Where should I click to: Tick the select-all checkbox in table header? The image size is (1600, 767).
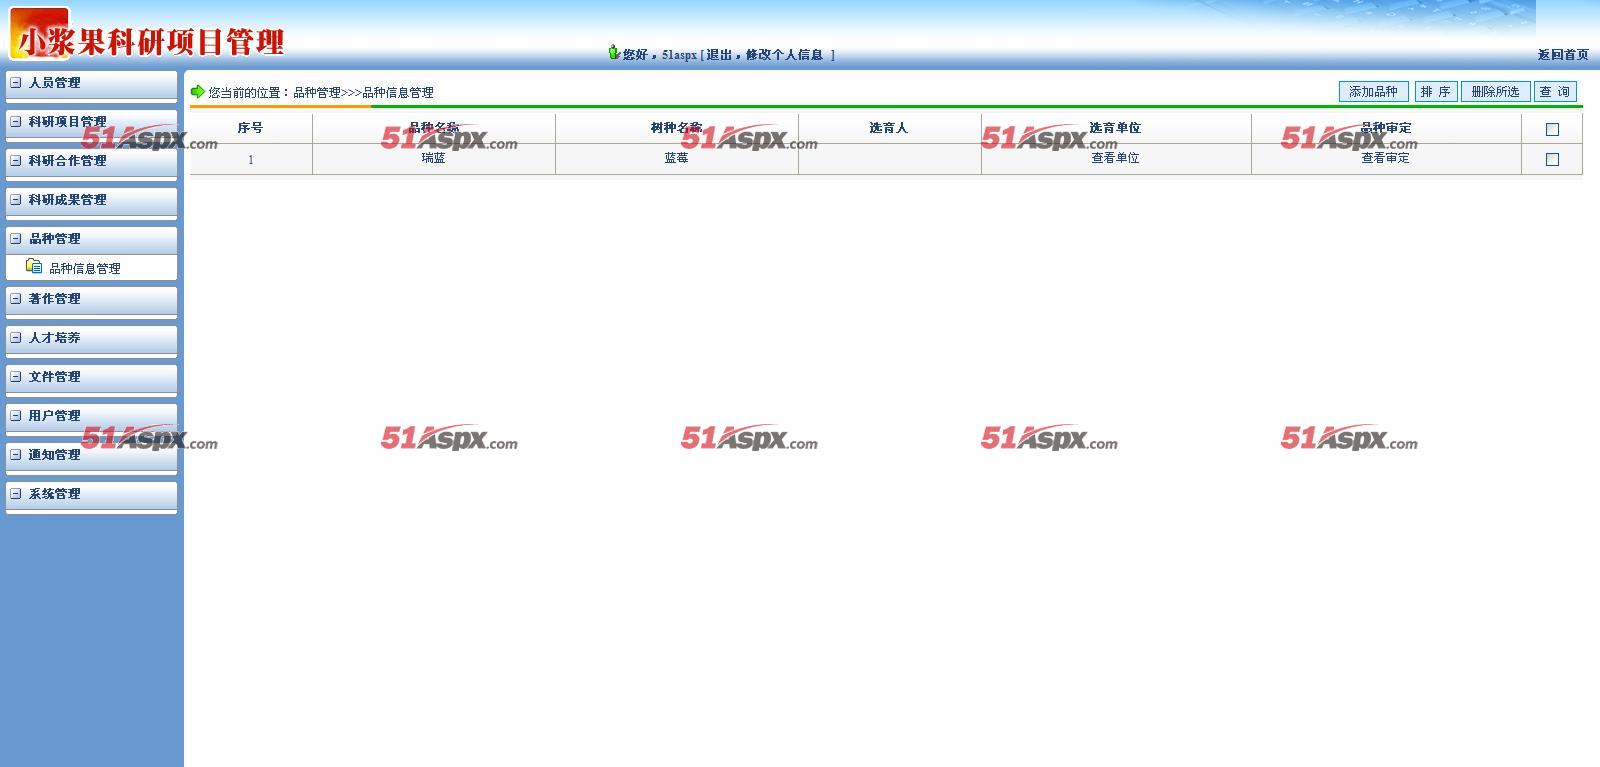1552,129
